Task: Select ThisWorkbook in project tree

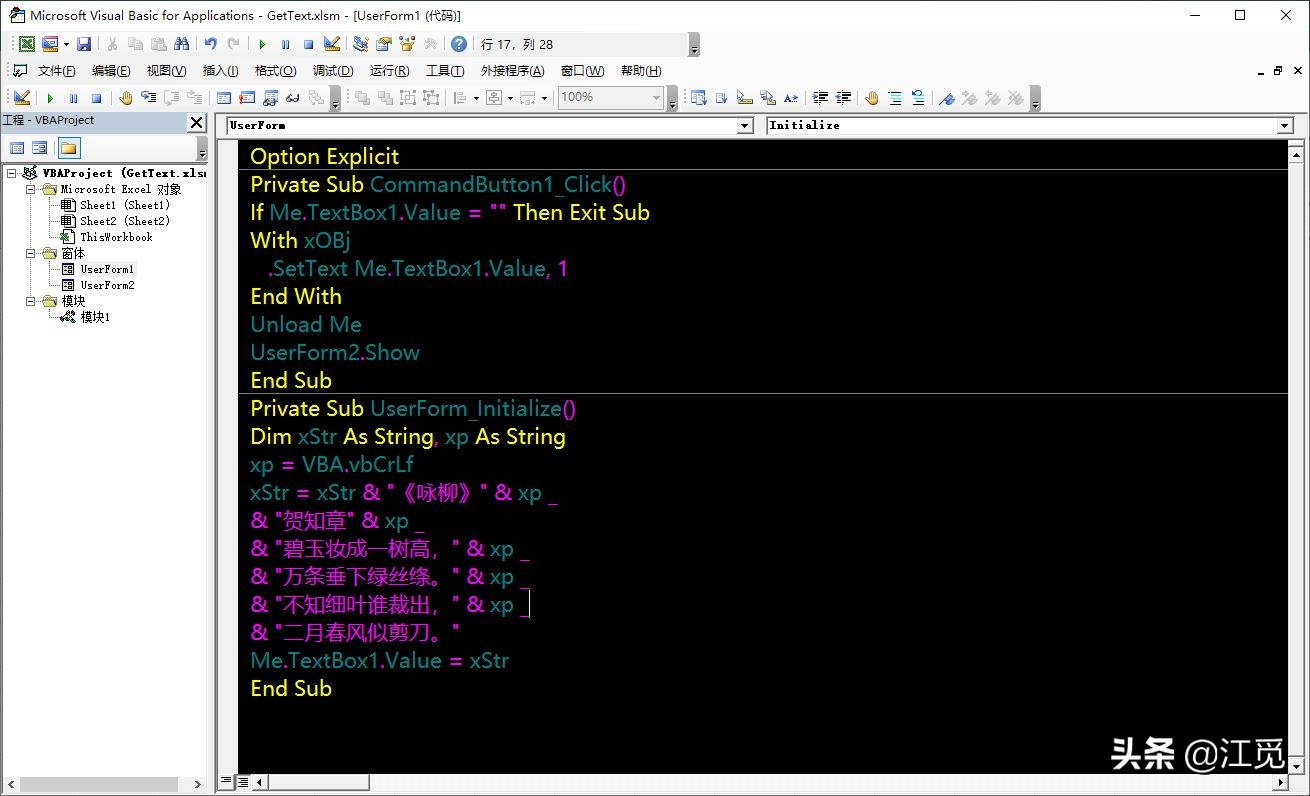Action: coord(116,237)
